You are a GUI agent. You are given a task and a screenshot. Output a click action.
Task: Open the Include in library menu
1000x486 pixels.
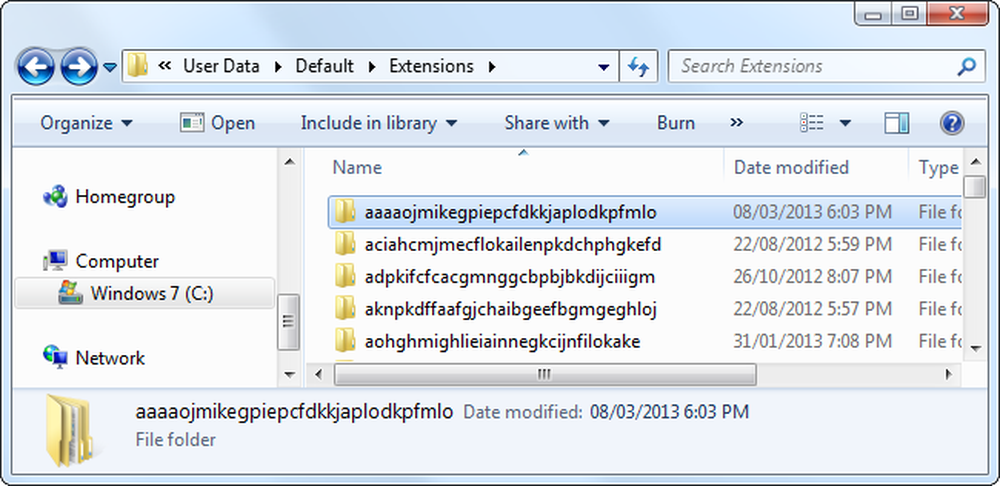coord(379,123)
